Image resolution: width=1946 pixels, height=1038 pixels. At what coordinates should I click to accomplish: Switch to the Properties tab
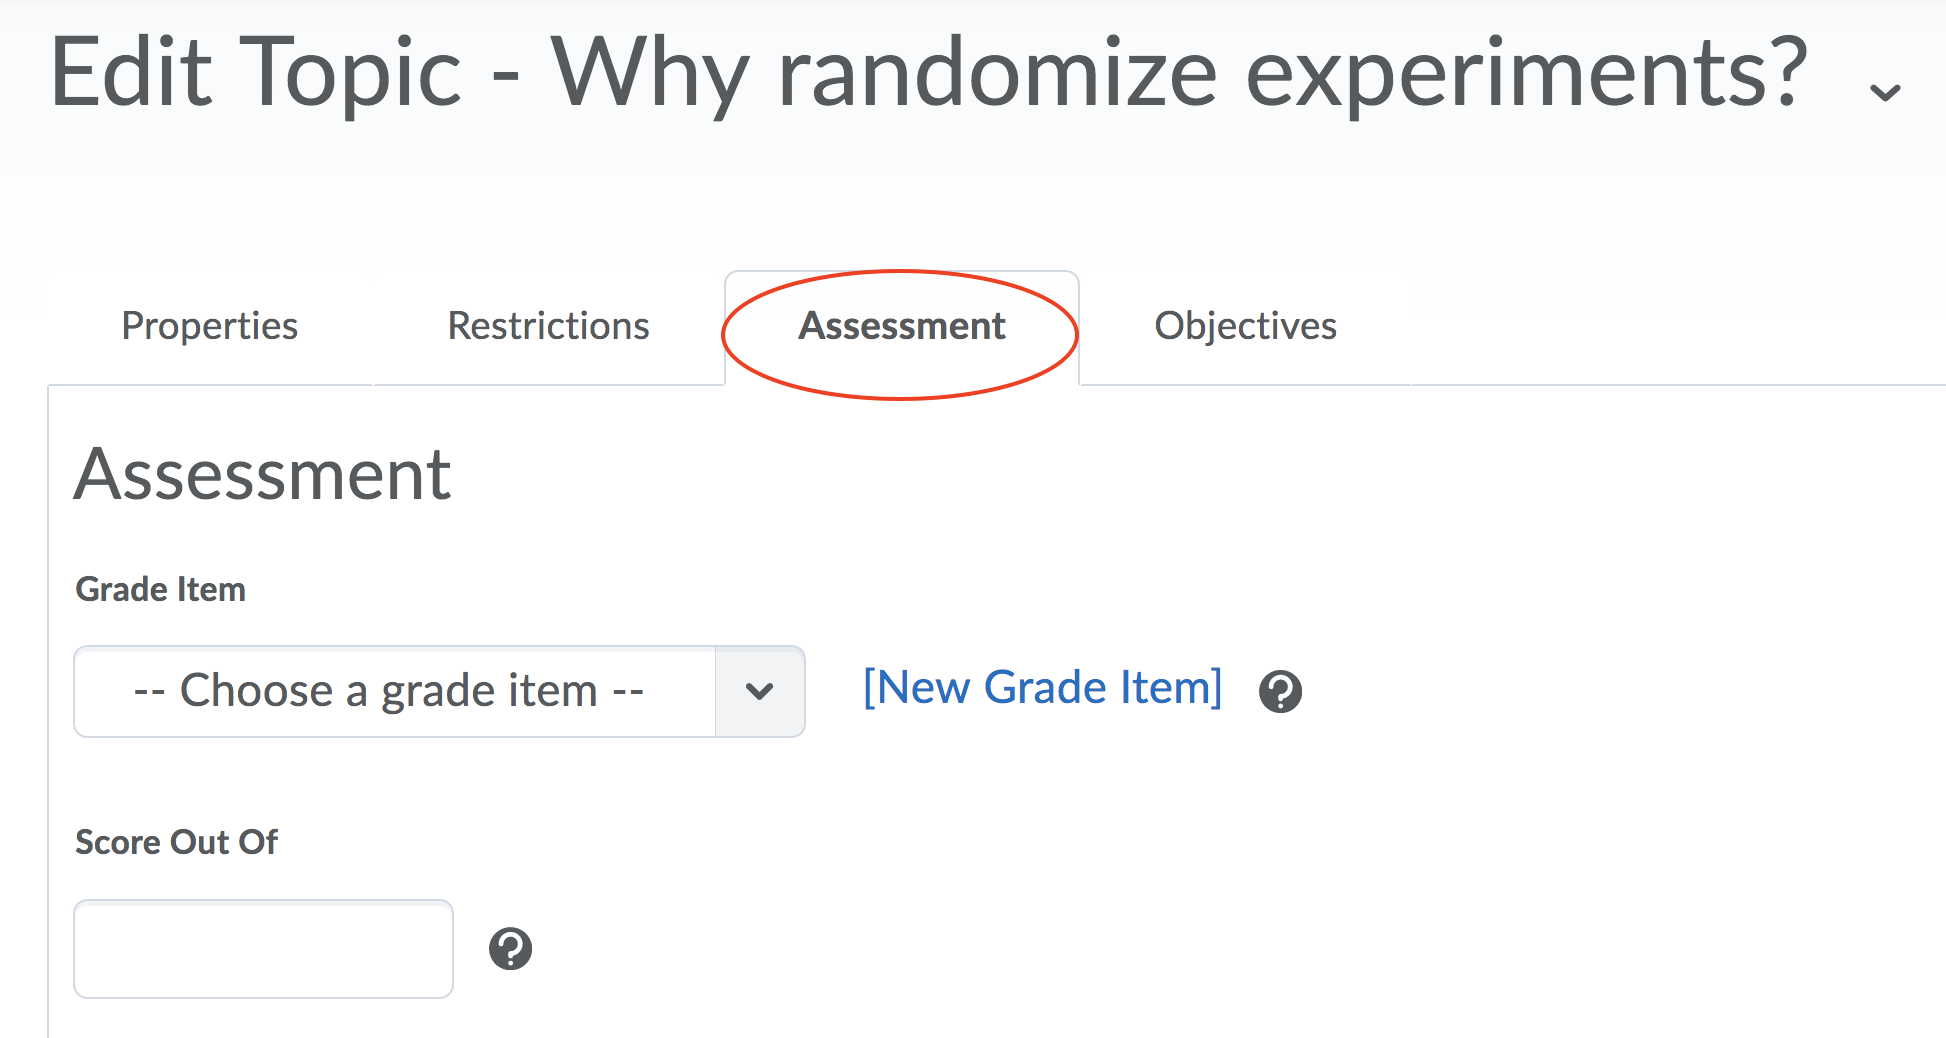pyautogui.click(x=210, y=326)
